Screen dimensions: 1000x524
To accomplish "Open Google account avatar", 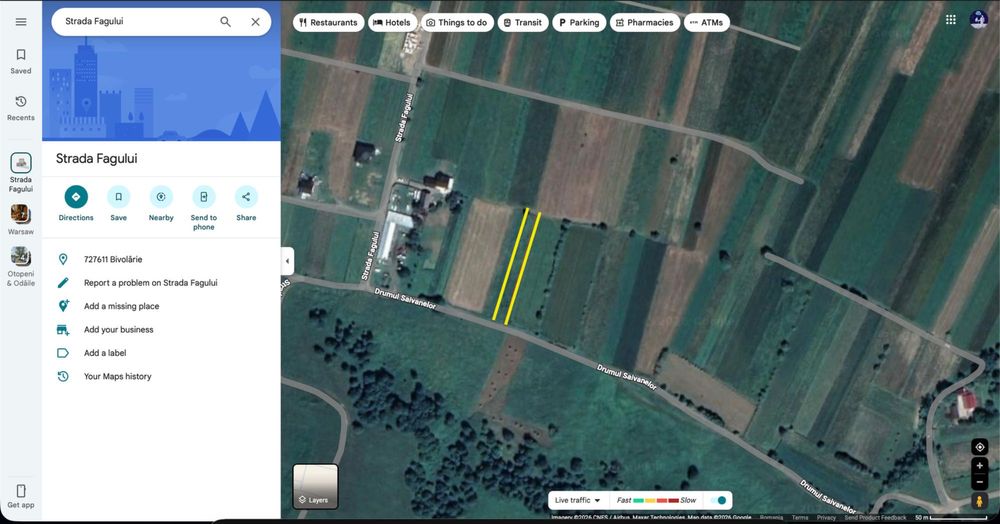I will (978, 20).
